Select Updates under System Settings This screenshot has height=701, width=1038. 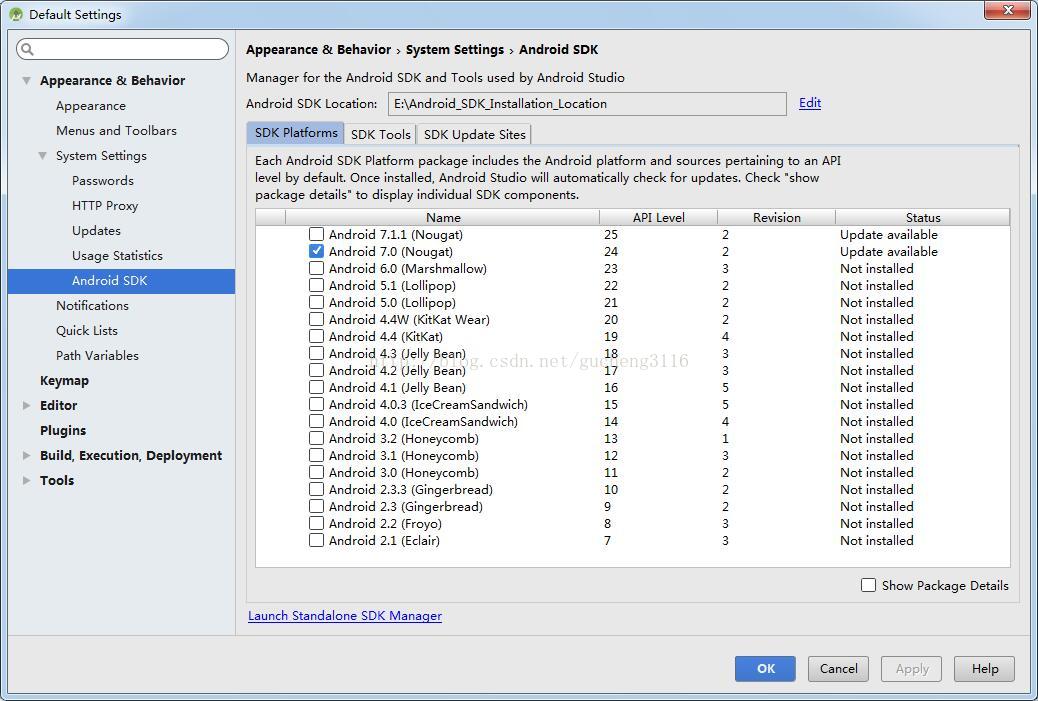click(x=96, y=230)
